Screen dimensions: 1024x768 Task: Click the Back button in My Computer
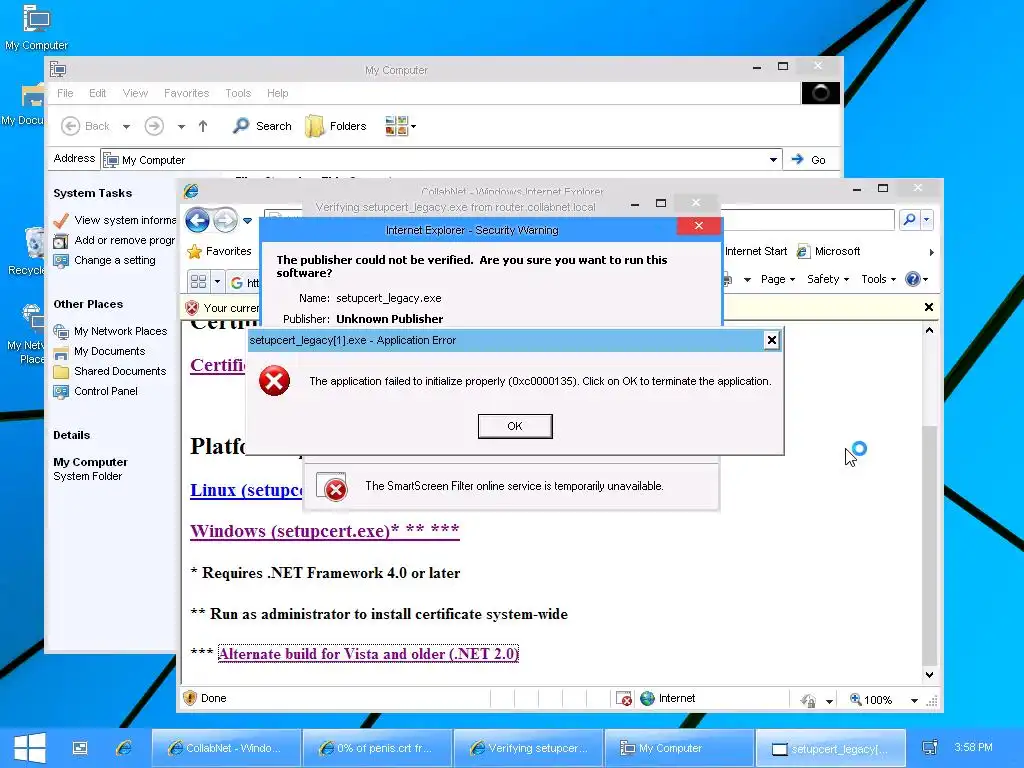tap(85, 126)
